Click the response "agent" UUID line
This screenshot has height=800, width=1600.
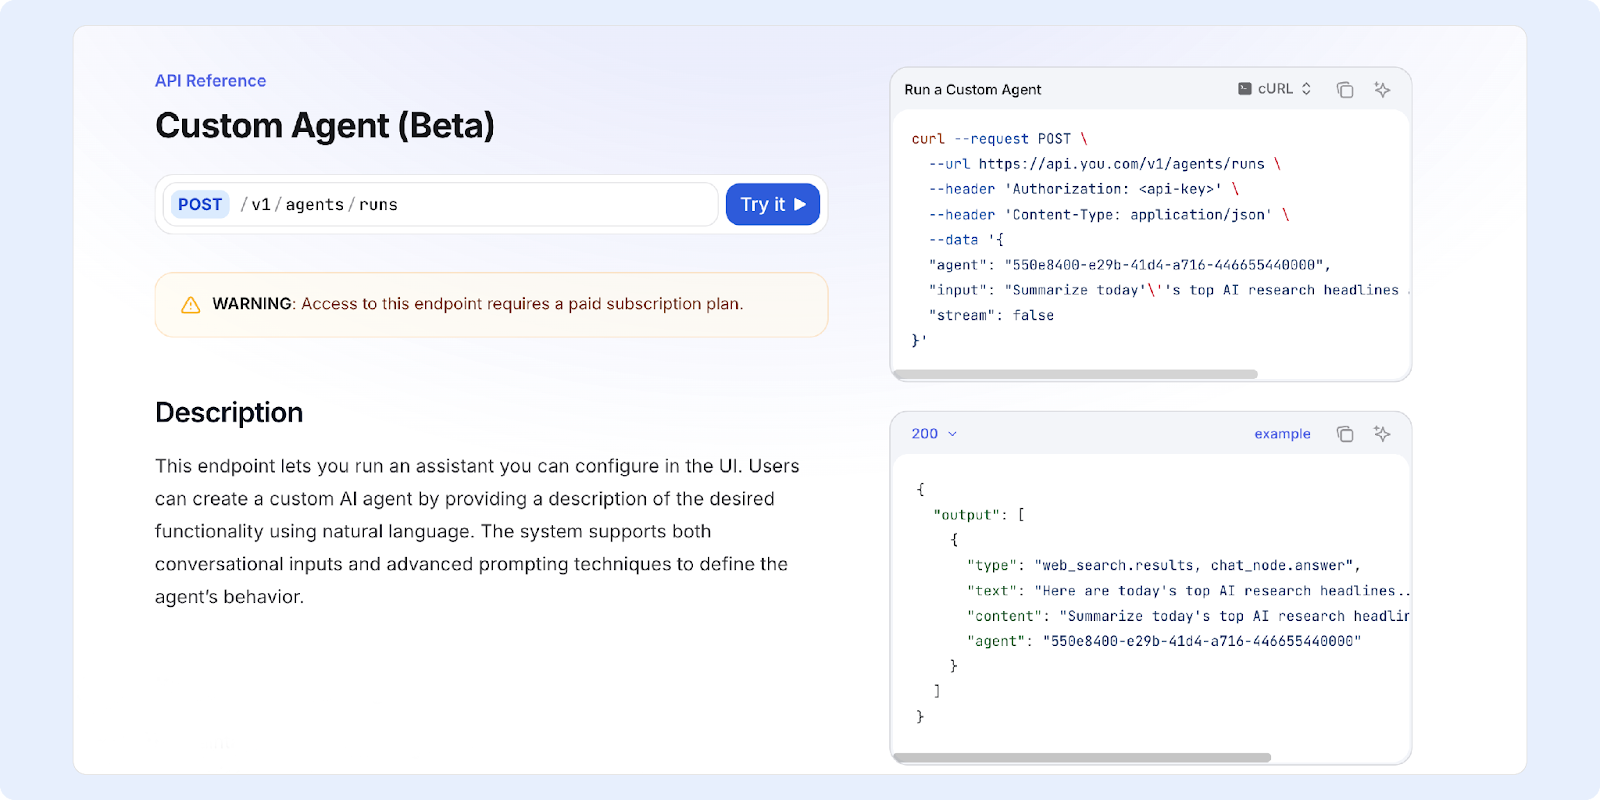[1164, 641]
